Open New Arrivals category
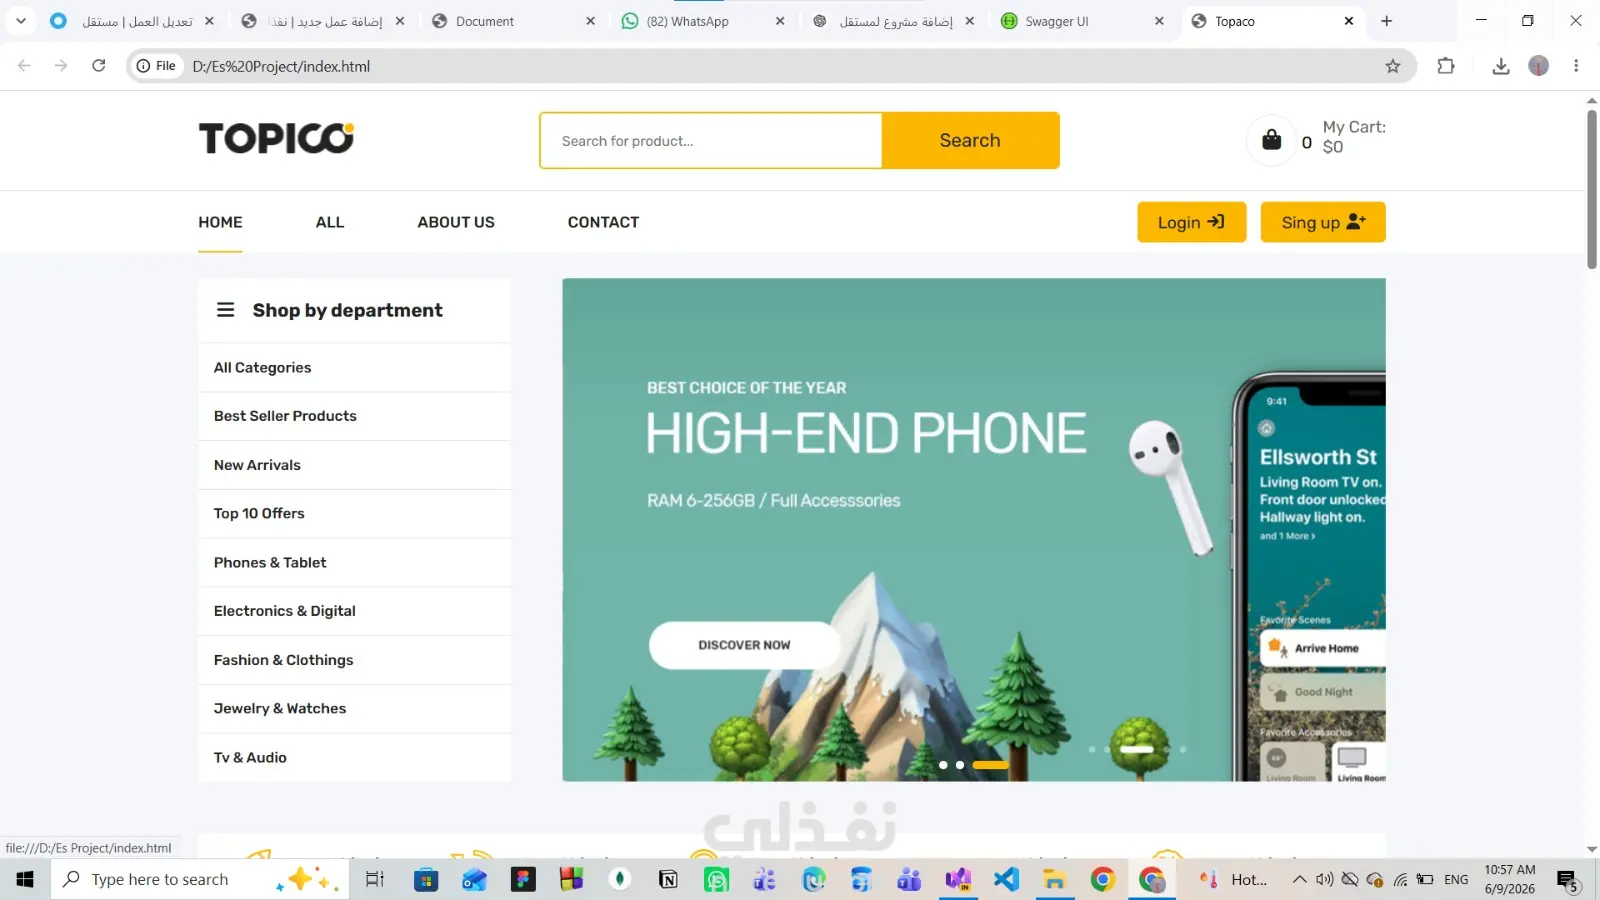 click(354, 465)
